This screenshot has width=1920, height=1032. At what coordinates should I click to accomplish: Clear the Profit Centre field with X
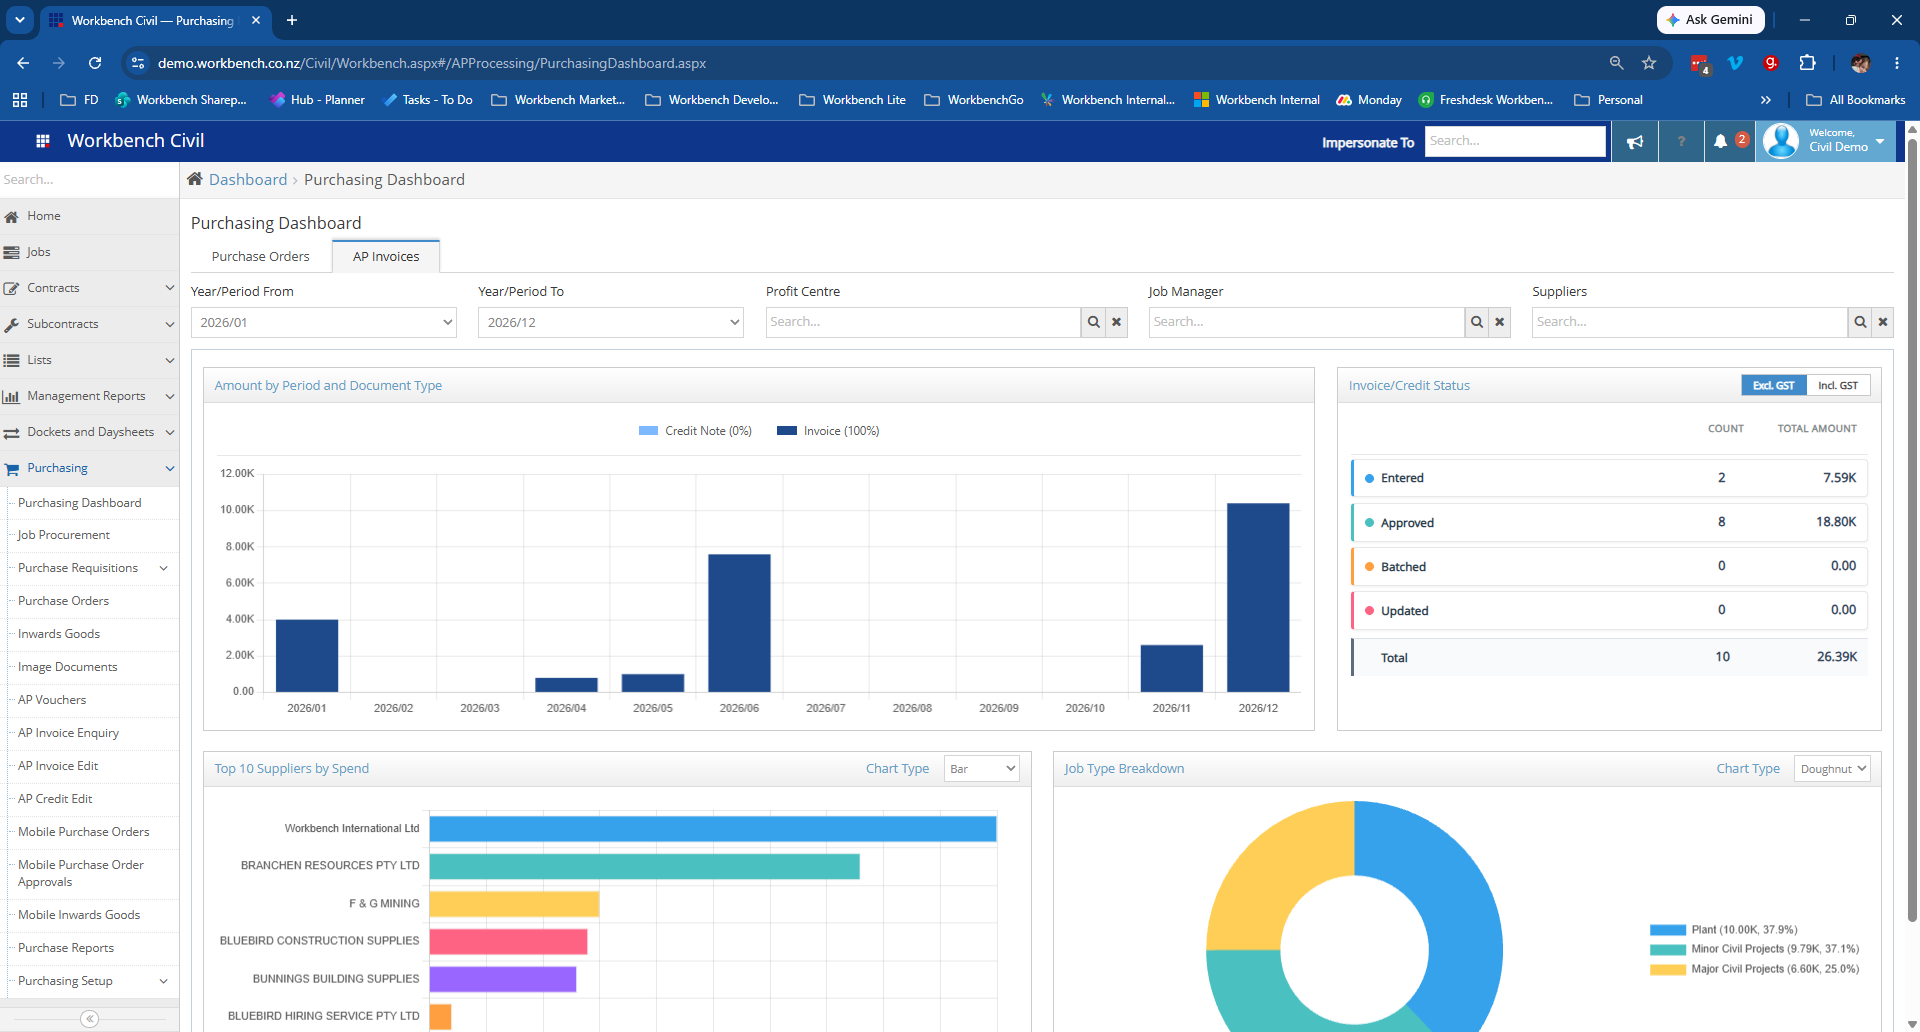pyautogui.click(x=1117, y=322)
